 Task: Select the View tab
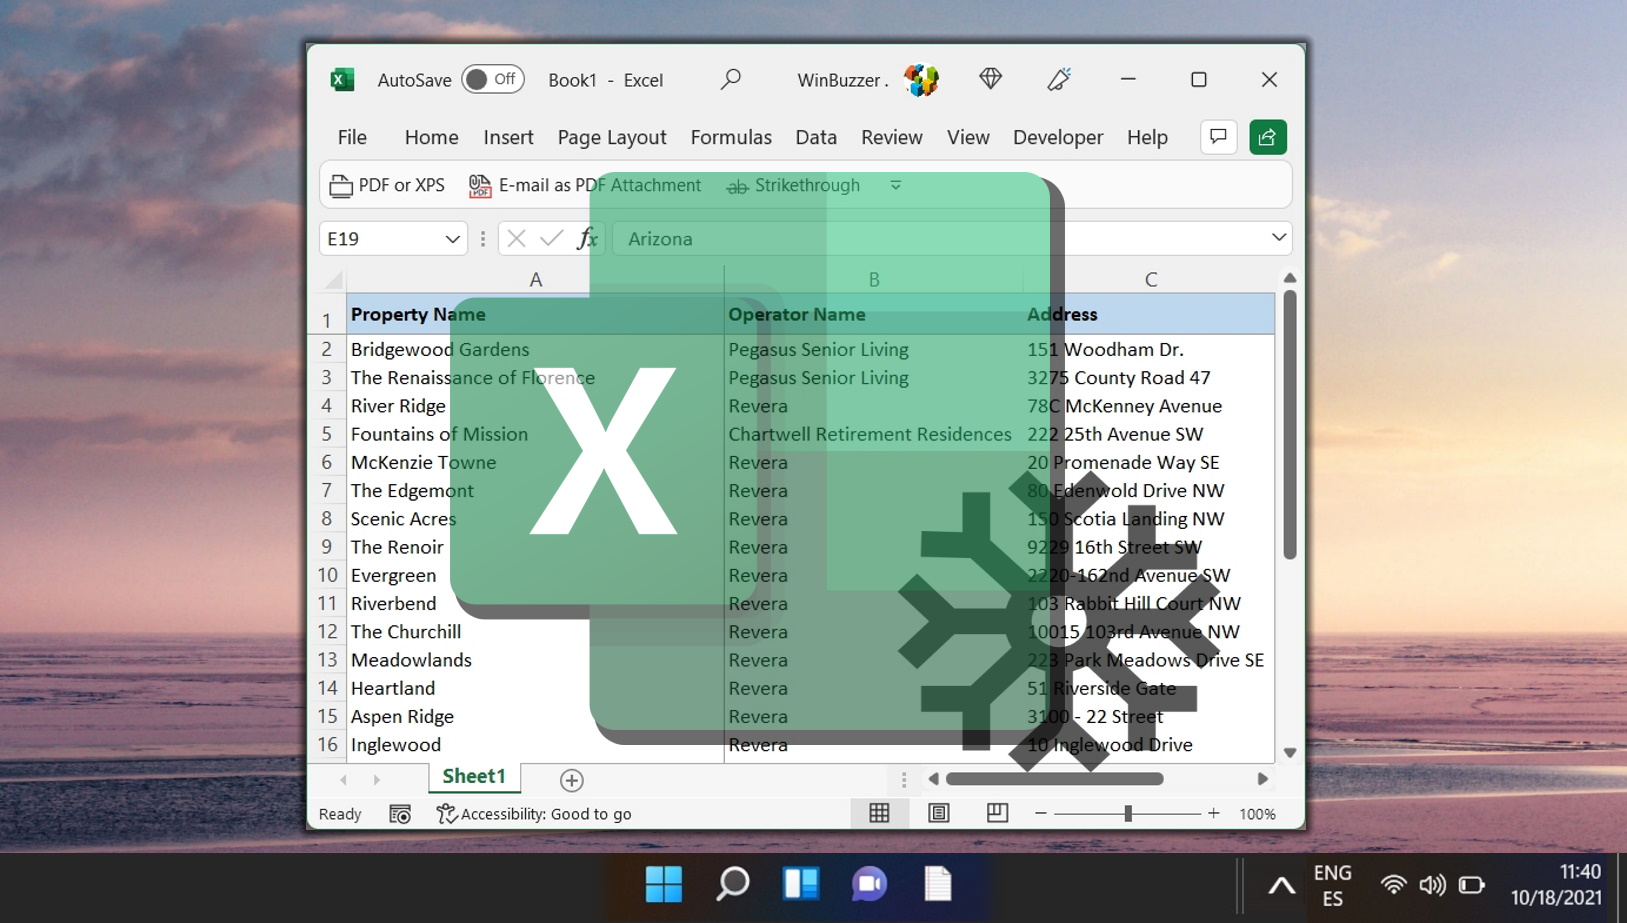click(968, 137)
